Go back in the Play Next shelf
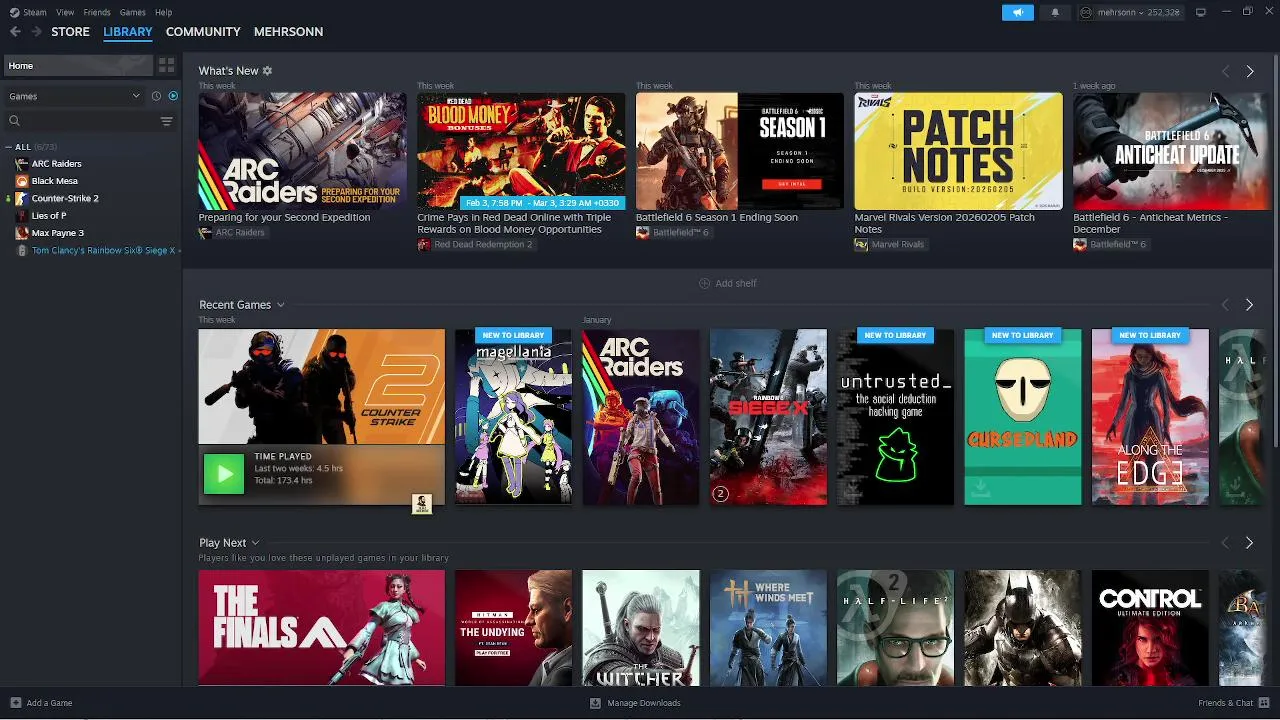1280x720 pixels. (x=1225, y=543)
